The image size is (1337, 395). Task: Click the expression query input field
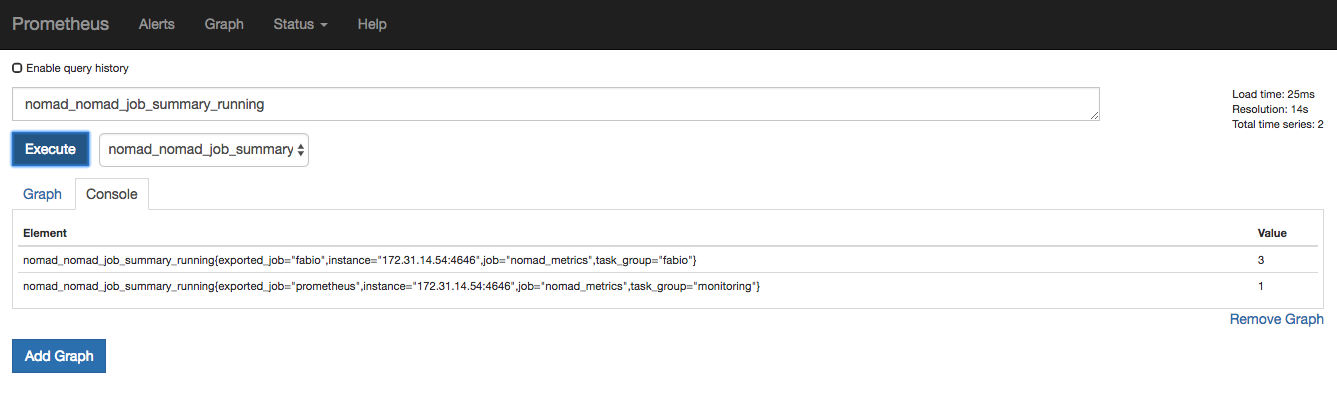click(x=556, y=104)
